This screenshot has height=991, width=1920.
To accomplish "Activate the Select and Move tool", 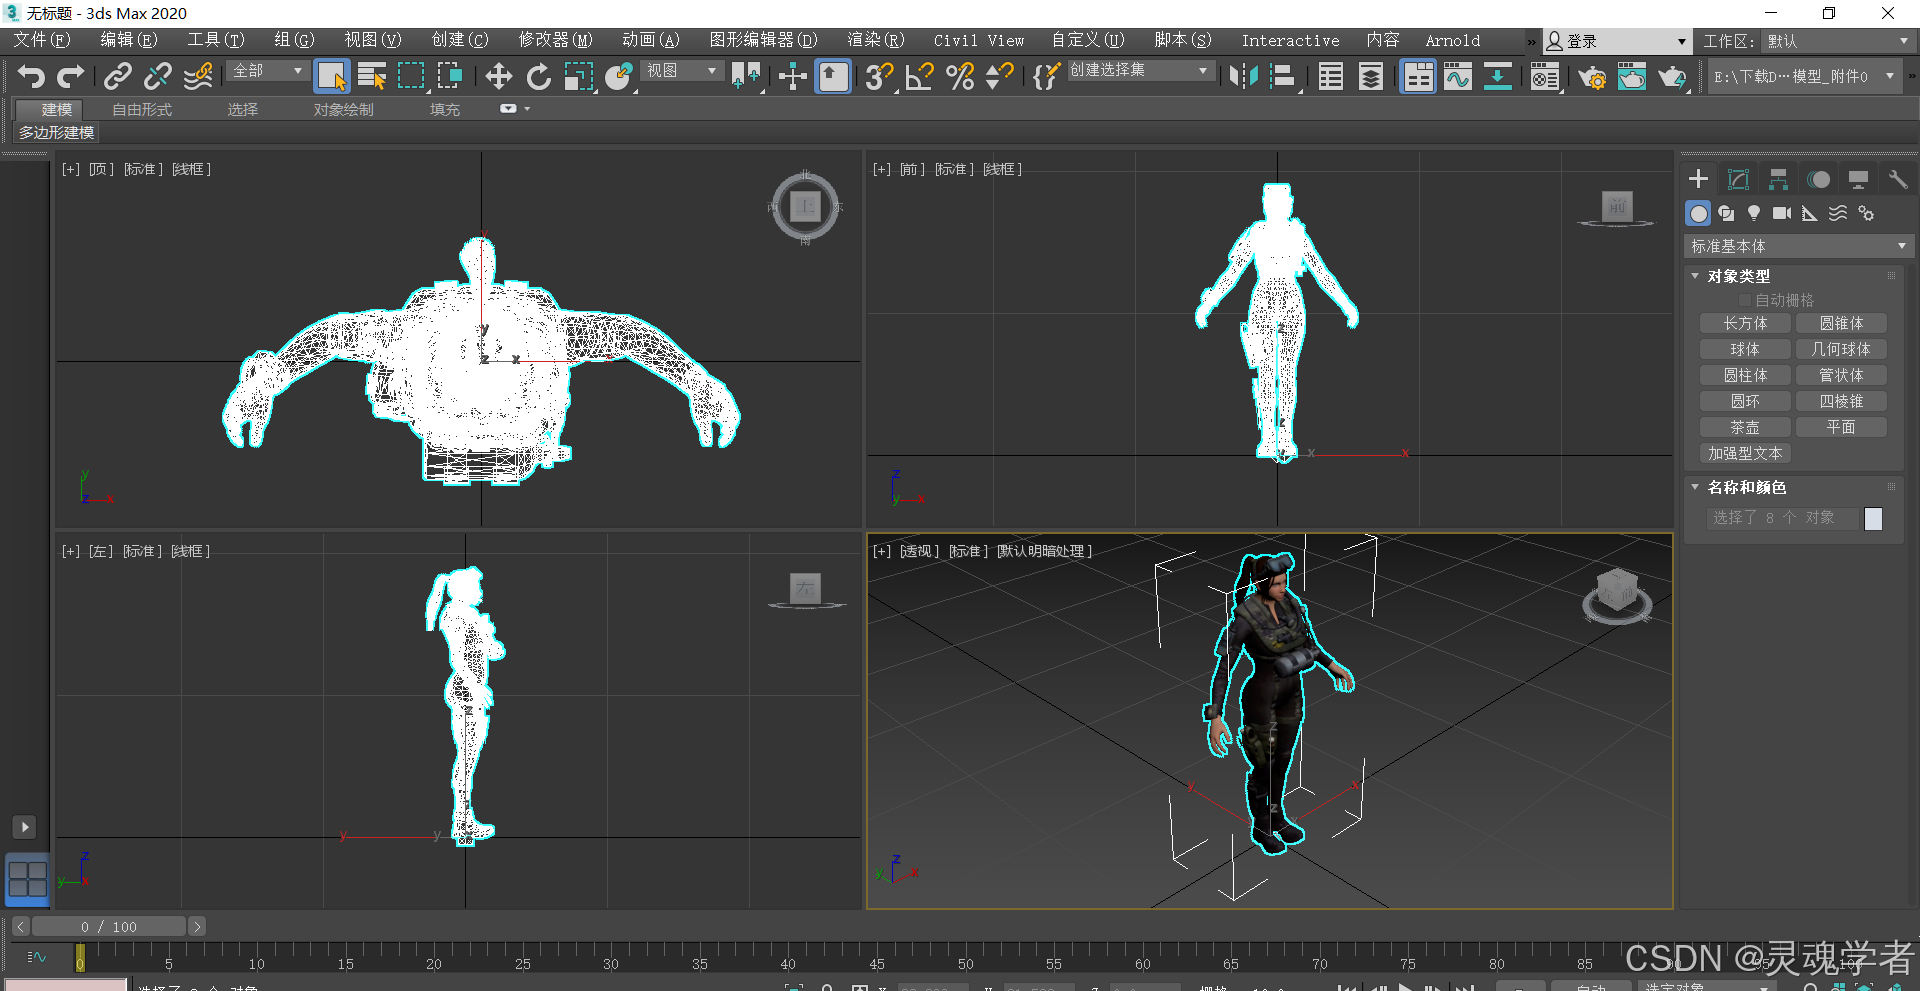I will click(499, 76).
